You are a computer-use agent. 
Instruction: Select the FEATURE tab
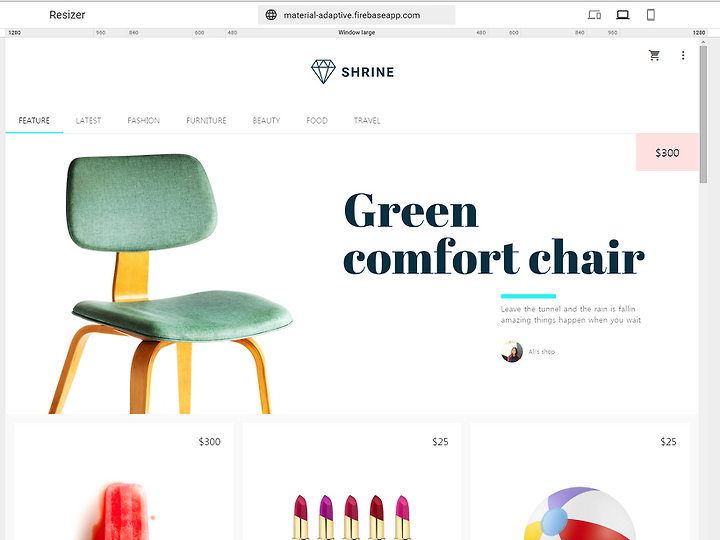tap(34, 121)
